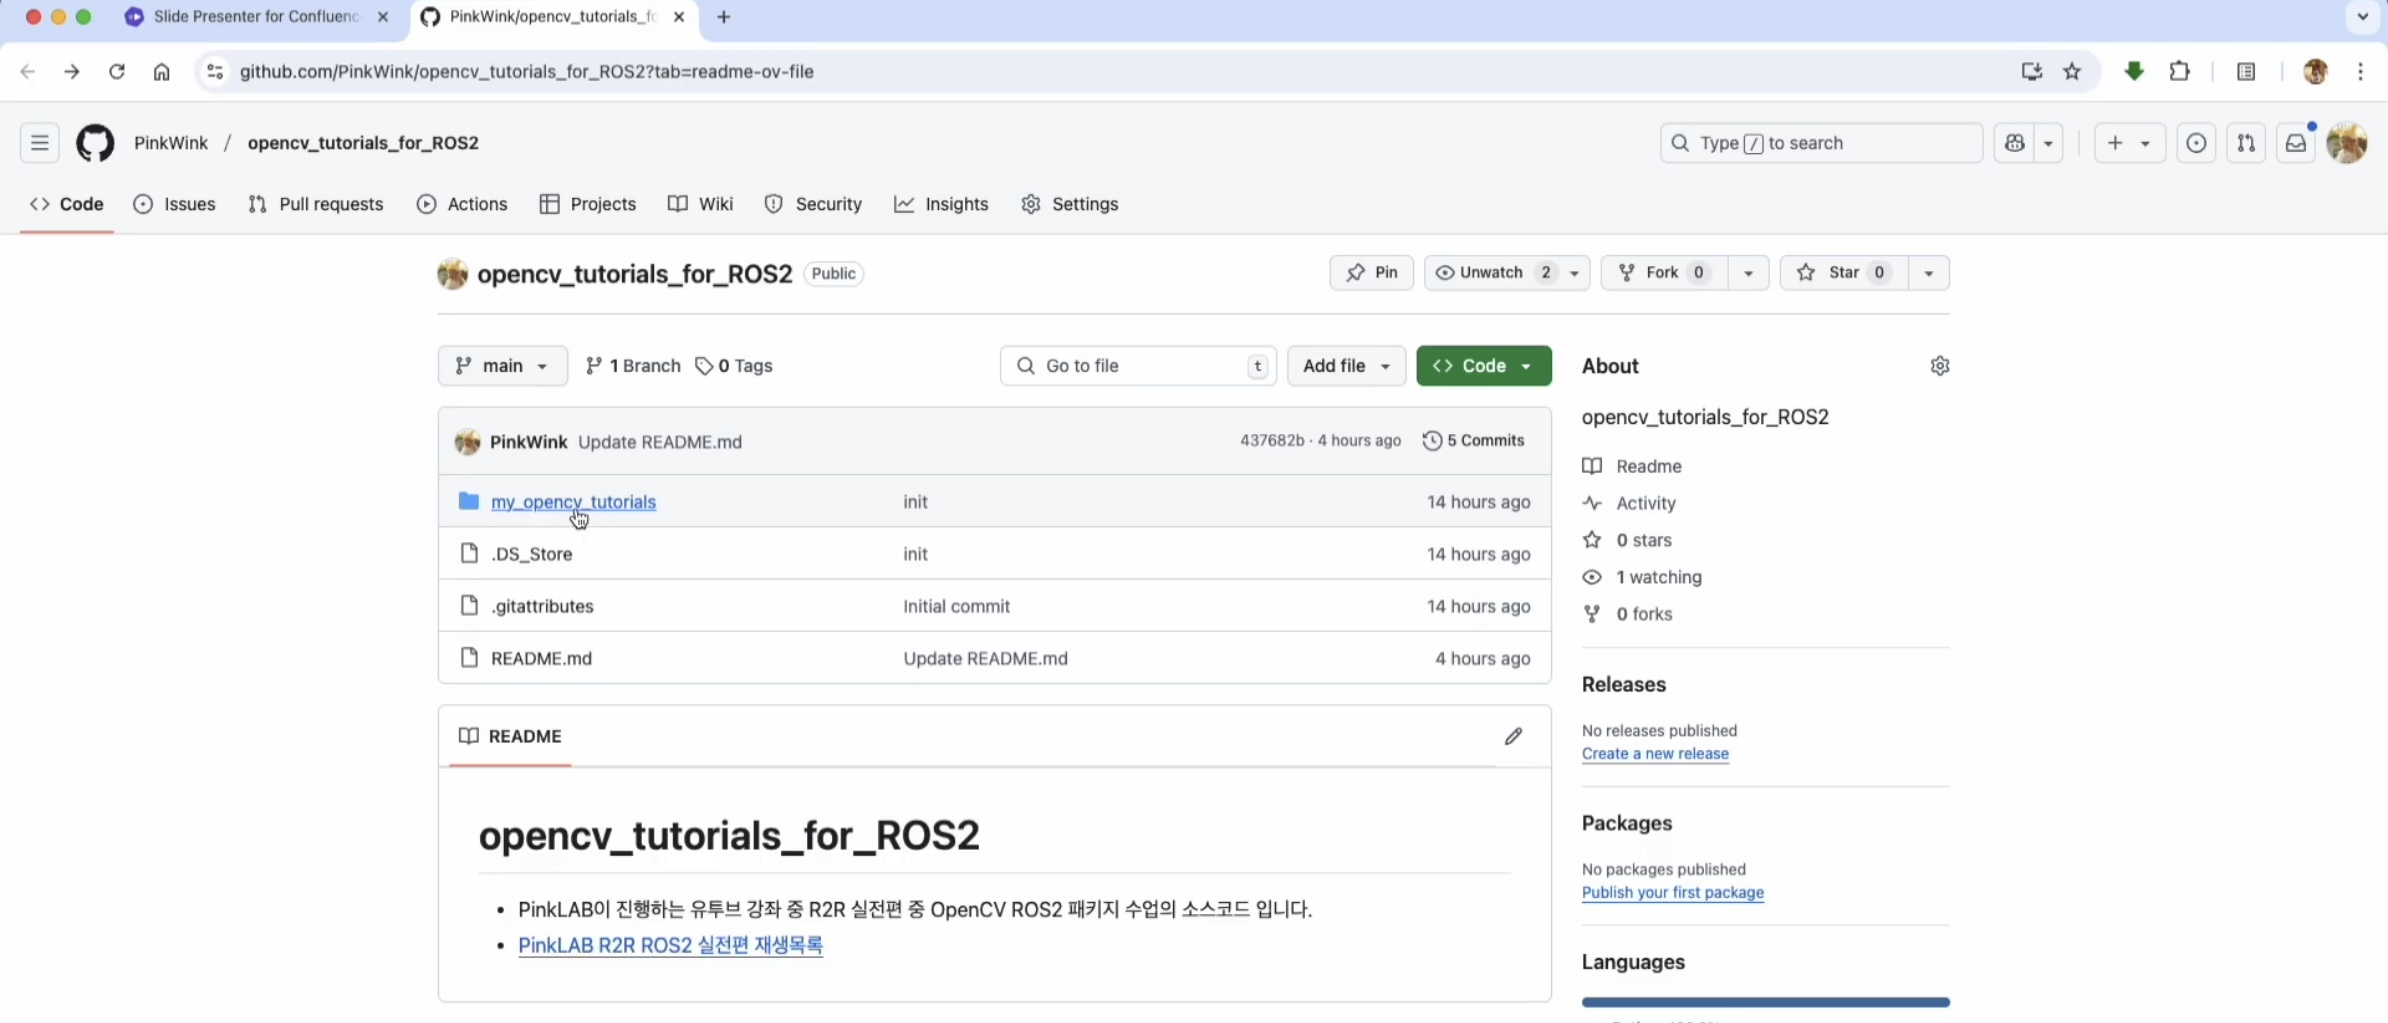Open Copilot chat icon in header
This screenshot has width=2388, height=1023.
(2014, 143)
